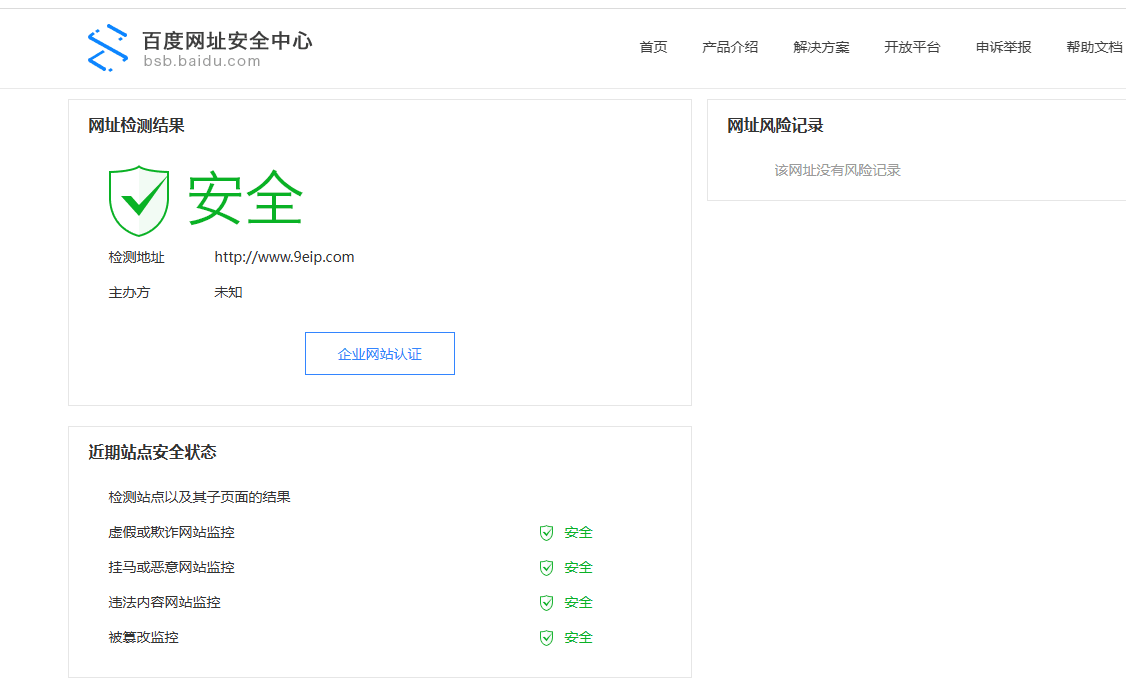Click the 违法内容网站监控 row label
1126x698 pixels.
point(164,602)
